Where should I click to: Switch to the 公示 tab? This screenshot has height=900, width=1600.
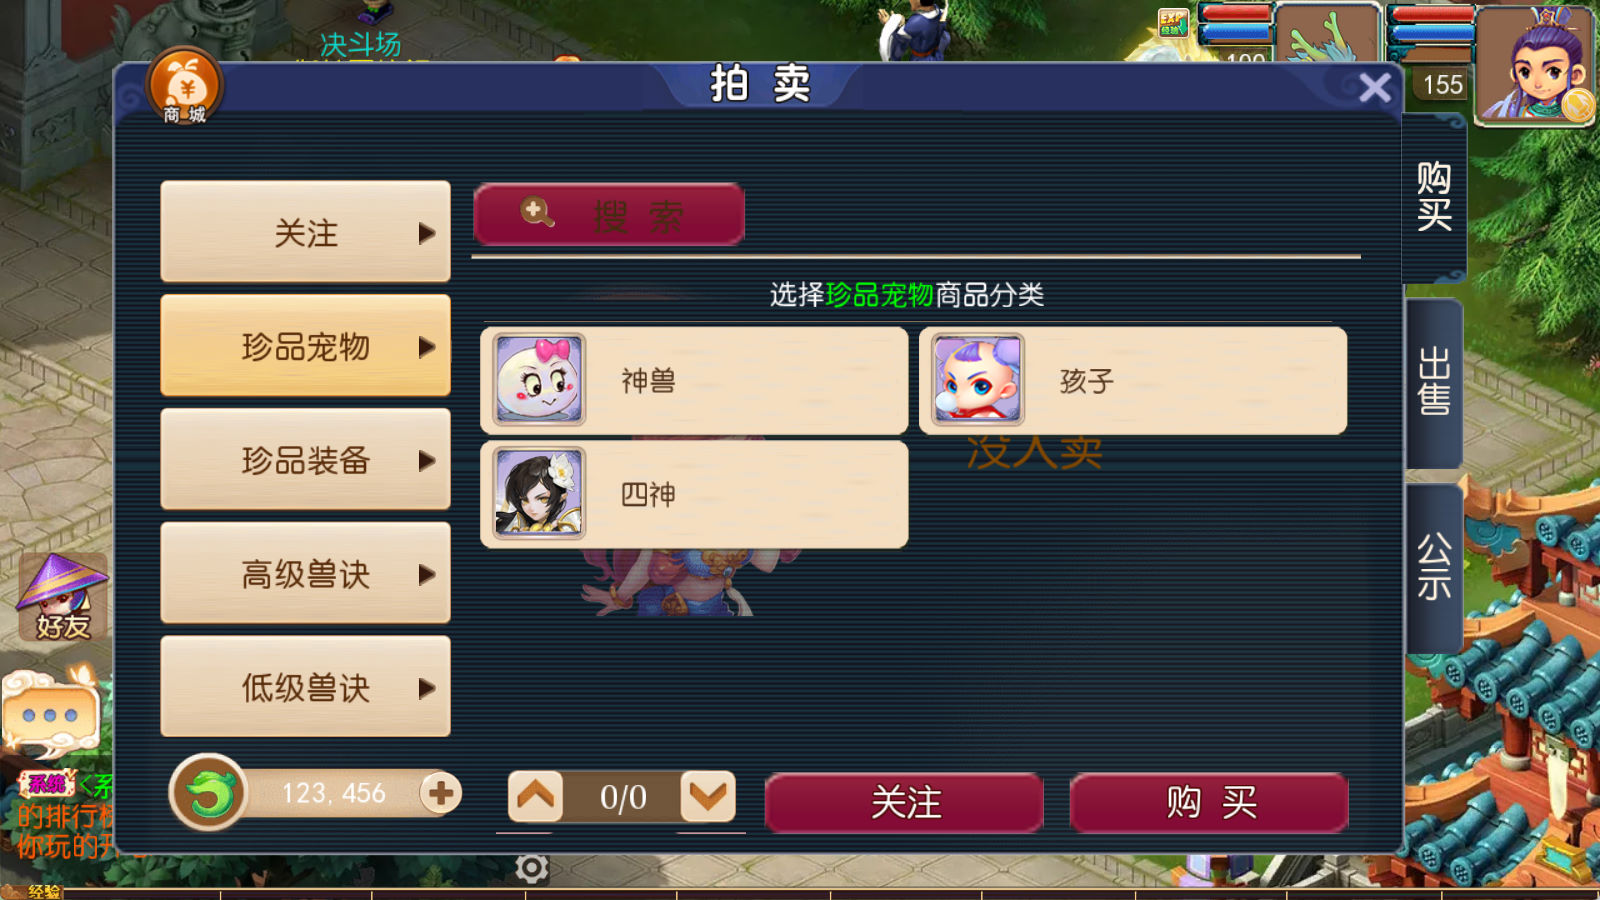point(1434,568)
